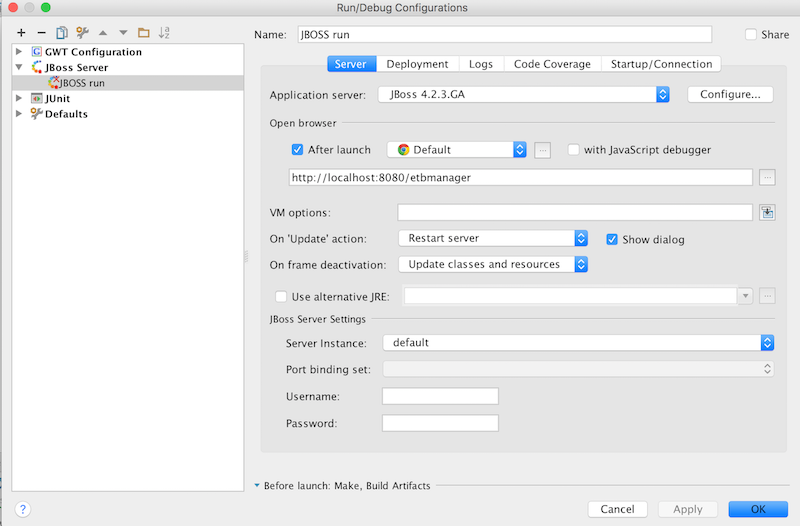Screen dimensions: 800x526
Task: Copy the selected configuration
Action: click(62, 33)
